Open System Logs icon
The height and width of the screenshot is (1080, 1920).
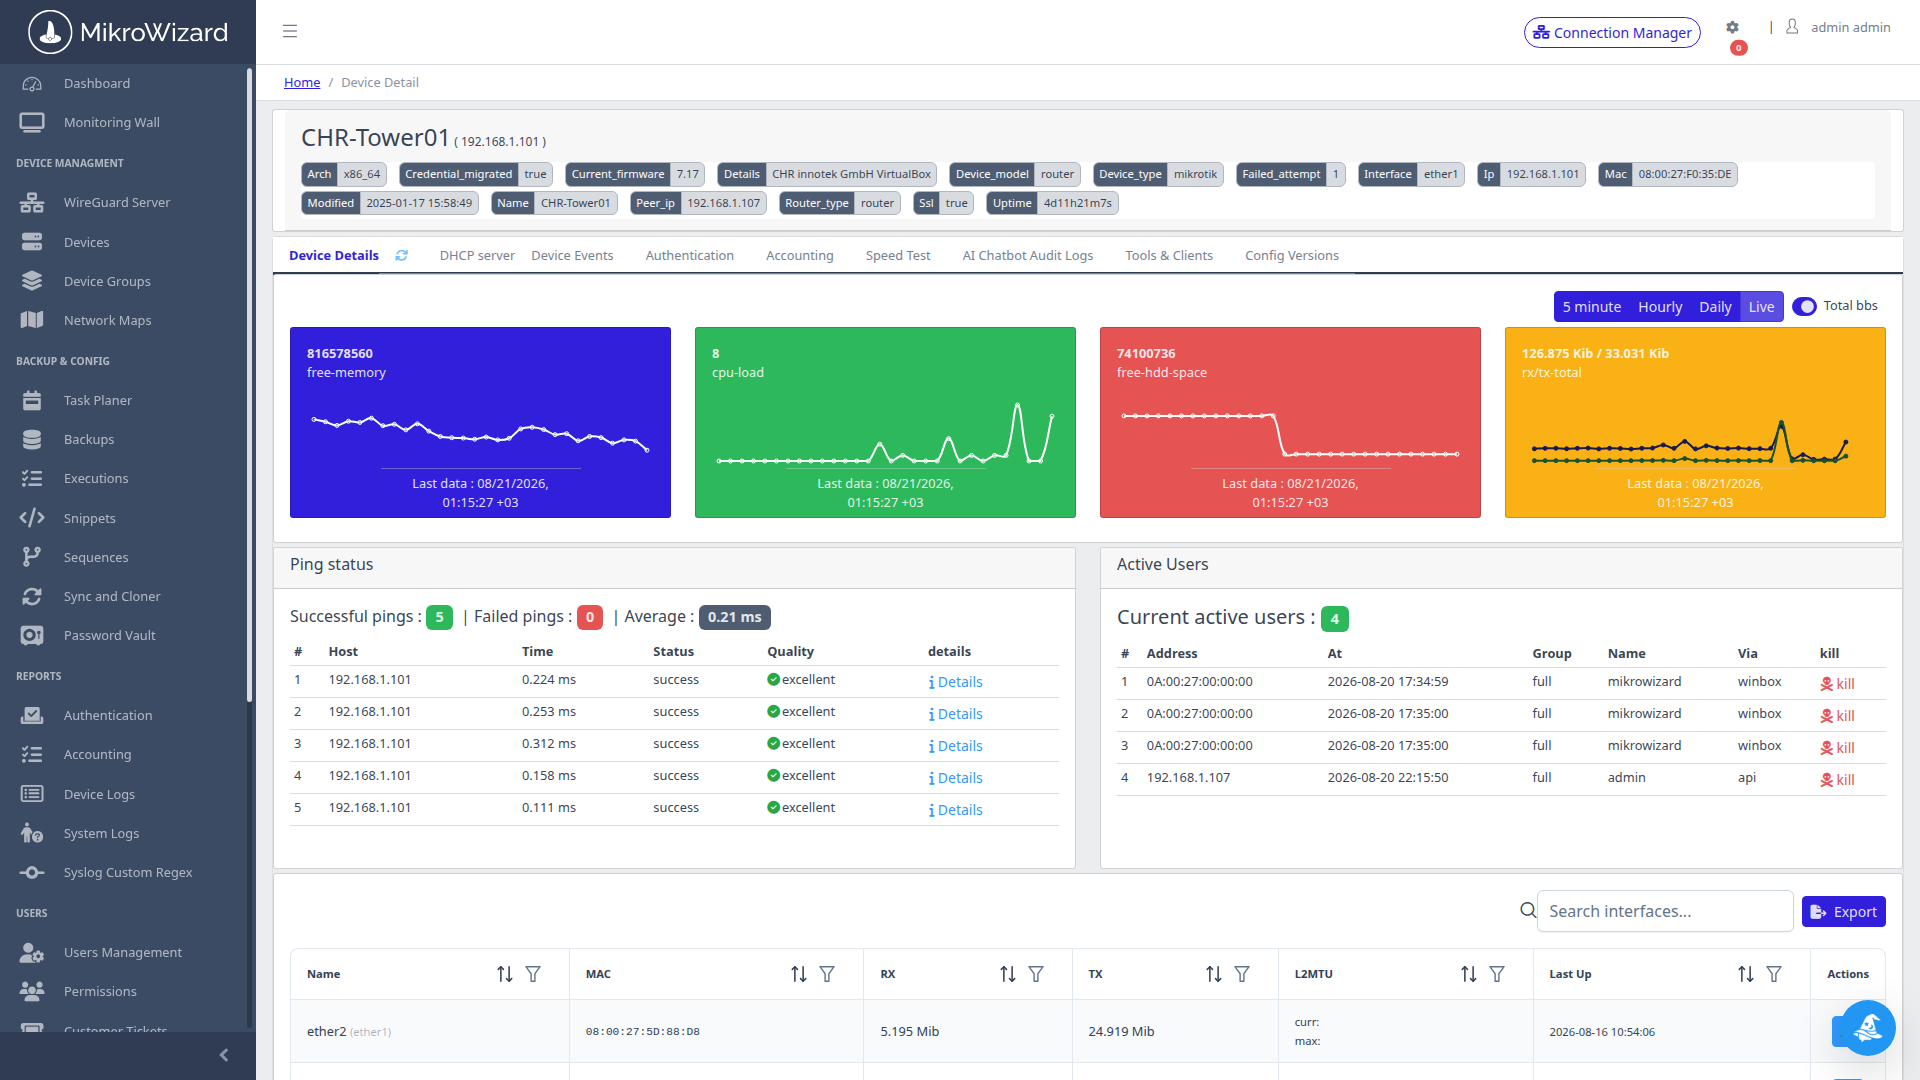point(32,833)
